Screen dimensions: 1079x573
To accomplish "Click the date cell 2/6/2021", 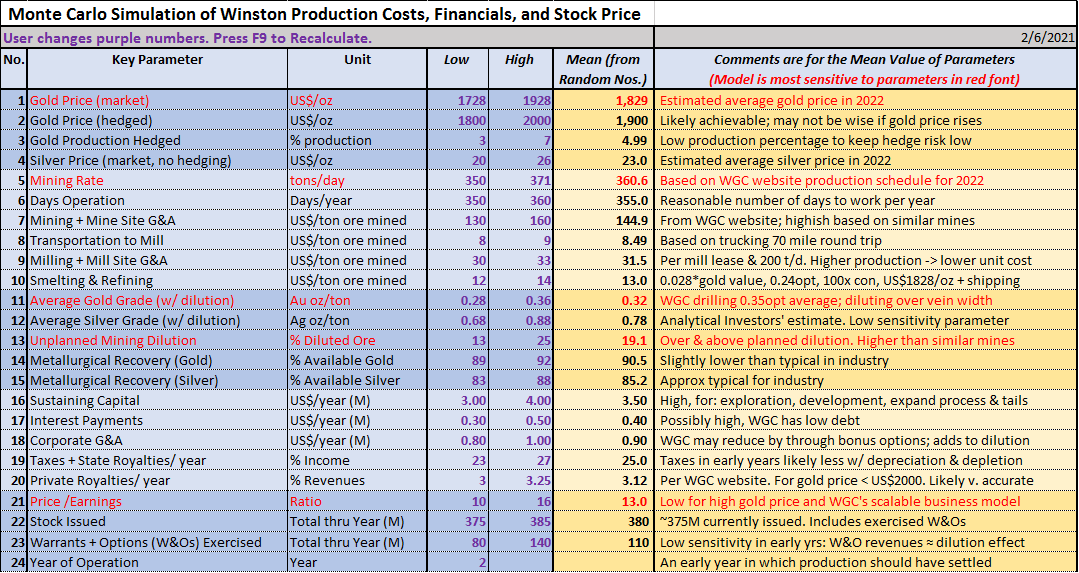I will pyautogui.click(x=866, y=38).
